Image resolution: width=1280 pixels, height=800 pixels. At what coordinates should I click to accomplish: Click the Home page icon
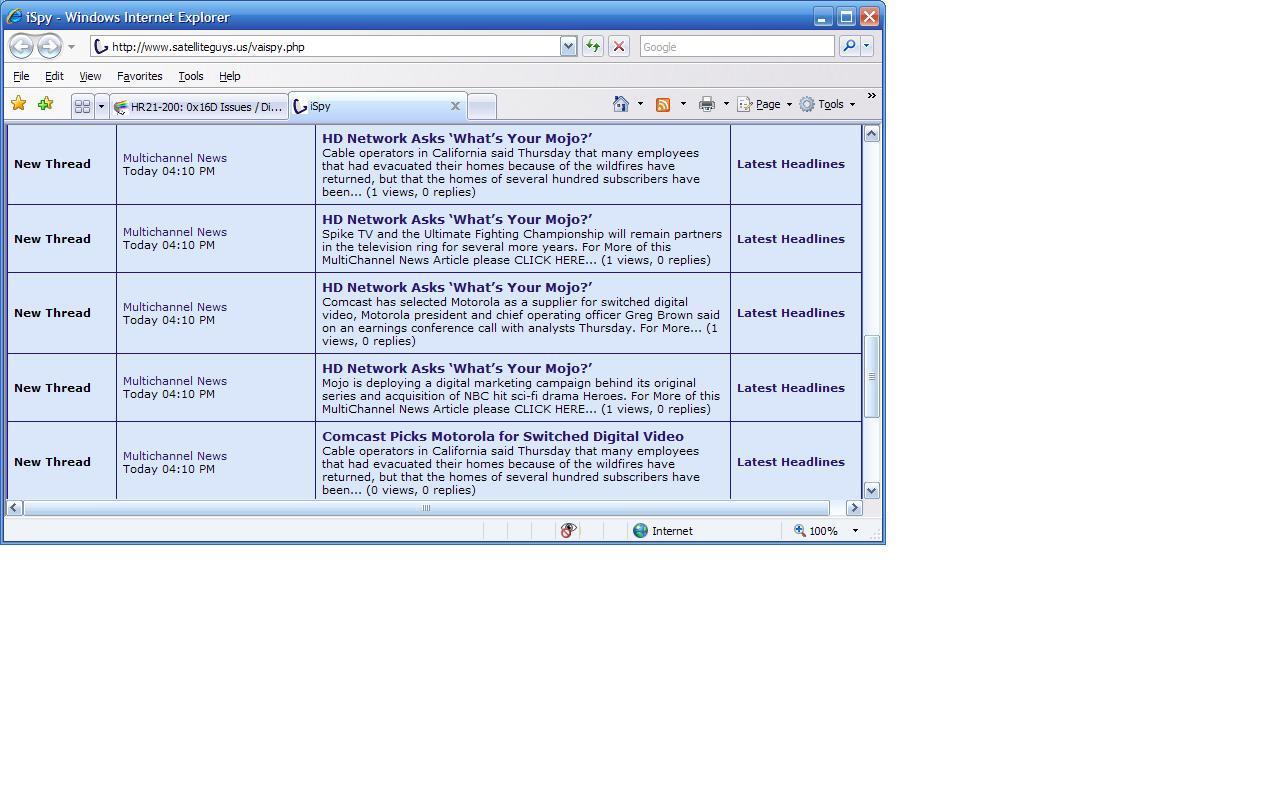621,104
